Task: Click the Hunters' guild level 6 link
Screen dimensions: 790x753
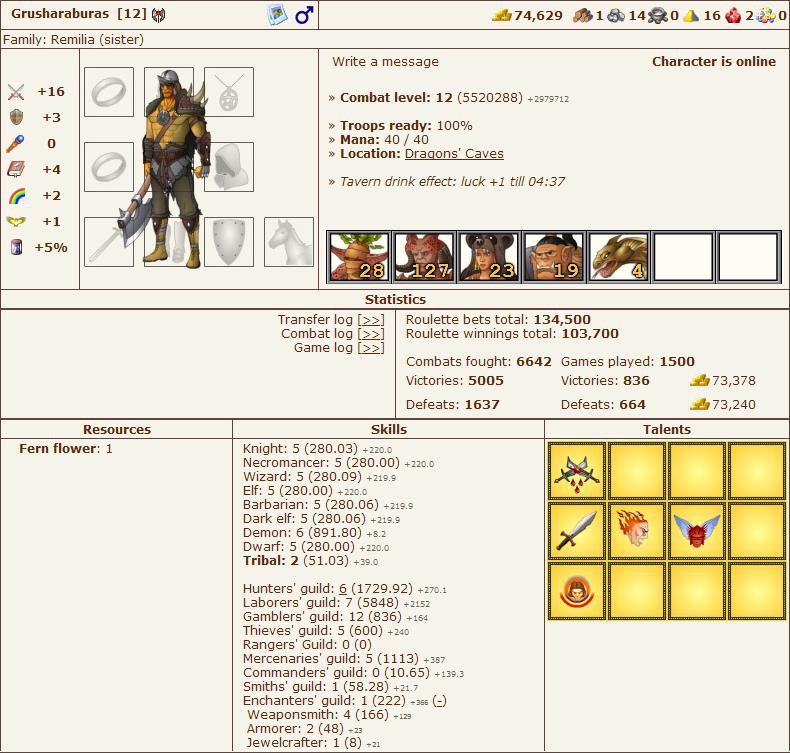Action: pyautogui.click(x=343, y=589)
